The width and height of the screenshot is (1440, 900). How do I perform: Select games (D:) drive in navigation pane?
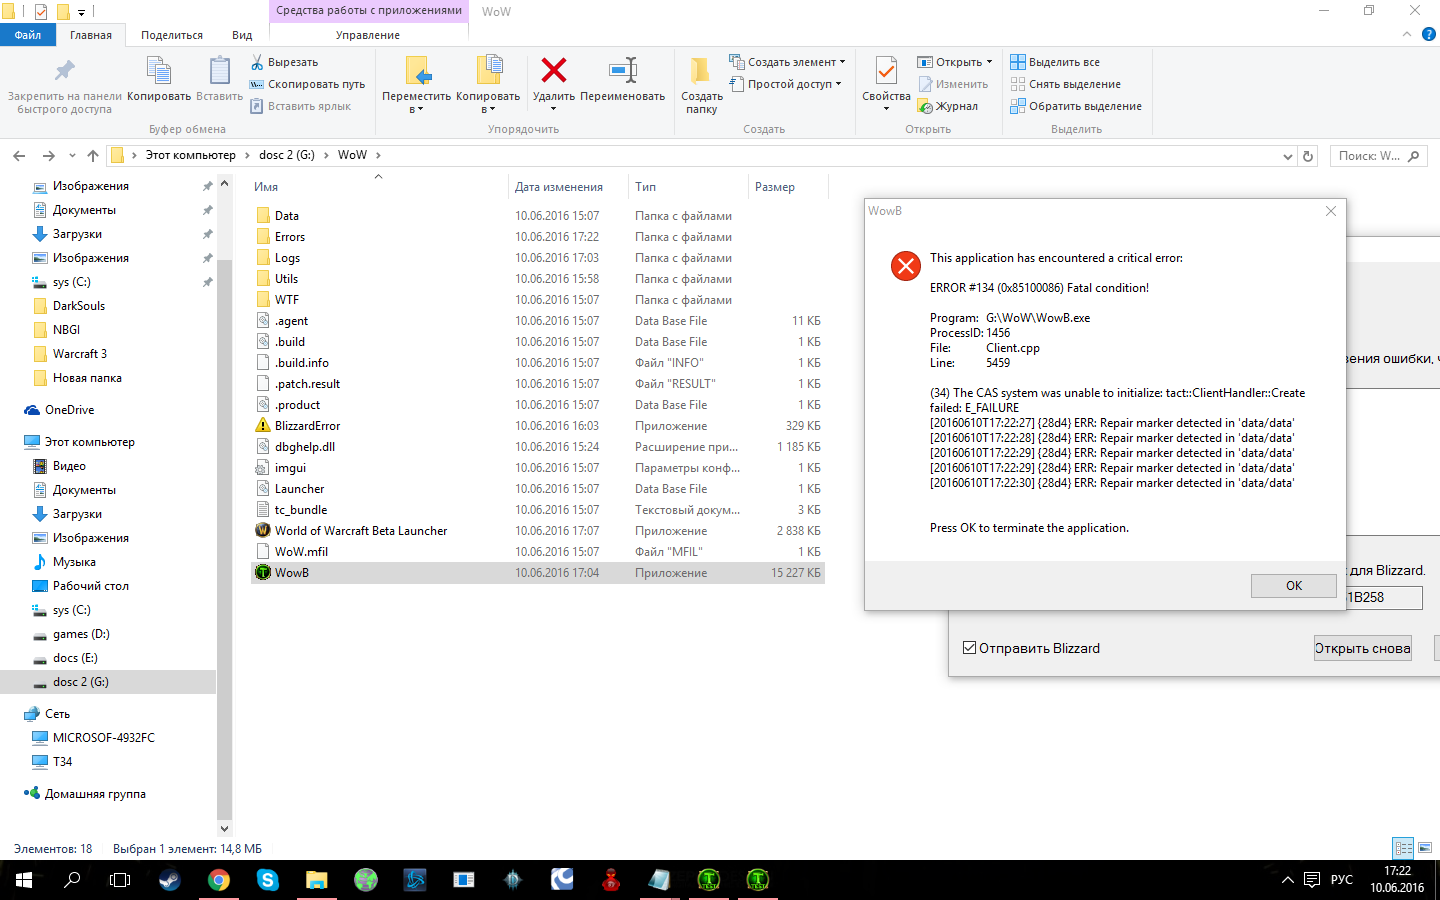(81, 634)
